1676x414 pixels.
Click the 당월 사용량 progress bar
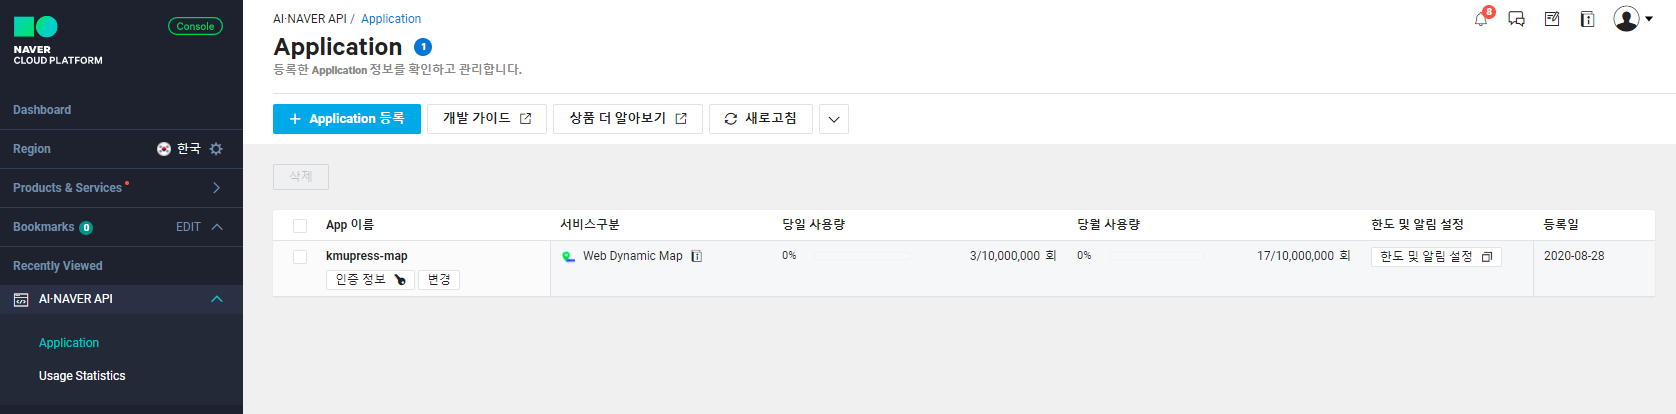(x=1157, y=256)
